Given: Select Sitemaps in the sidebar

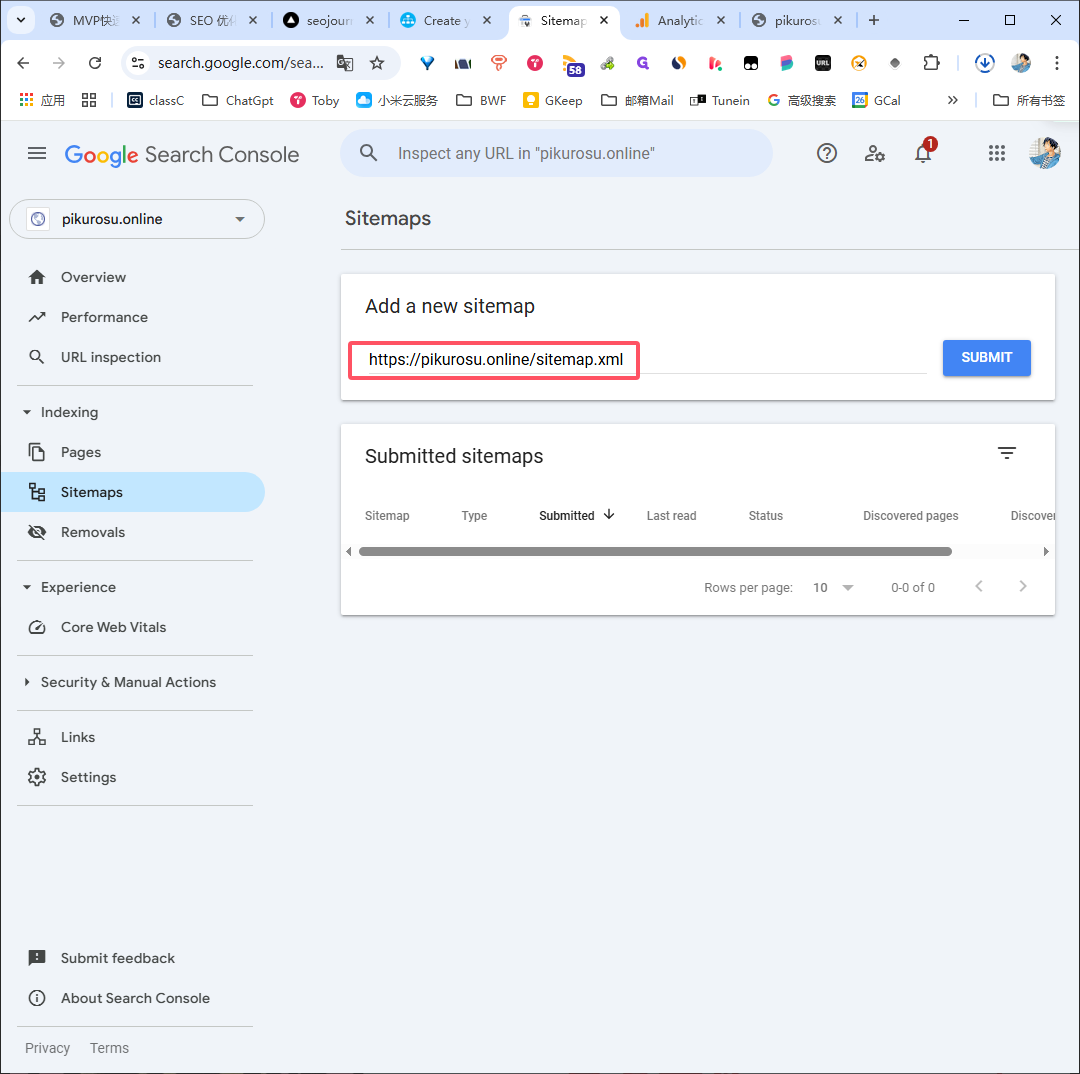Looking at the screenshot, I should [132, 492].
